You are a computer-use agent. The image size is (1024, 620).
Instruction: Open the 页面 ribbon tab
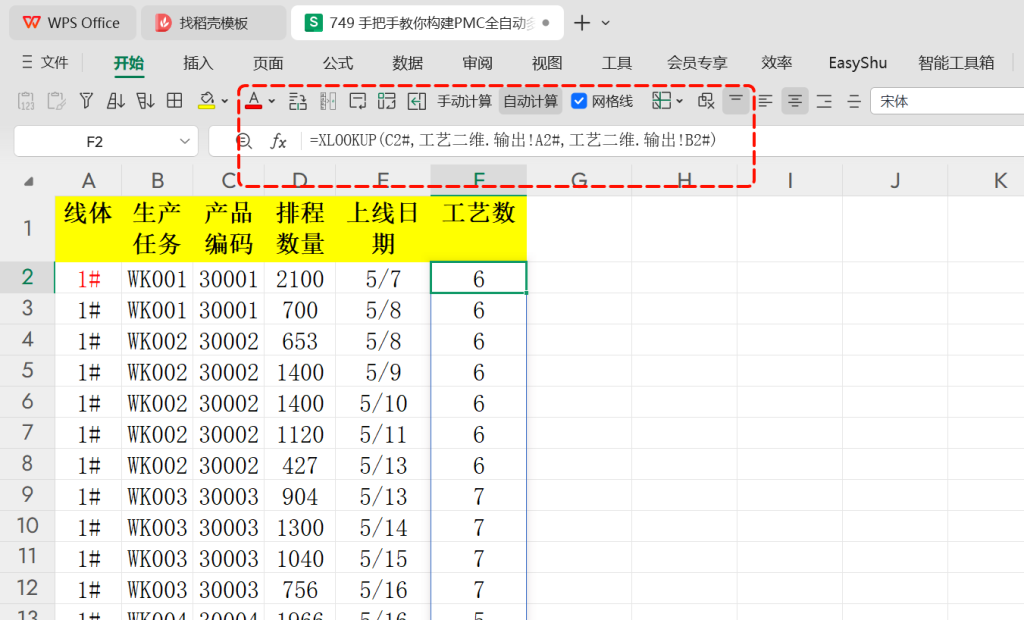pyautogui.click(x=268, y=63)
